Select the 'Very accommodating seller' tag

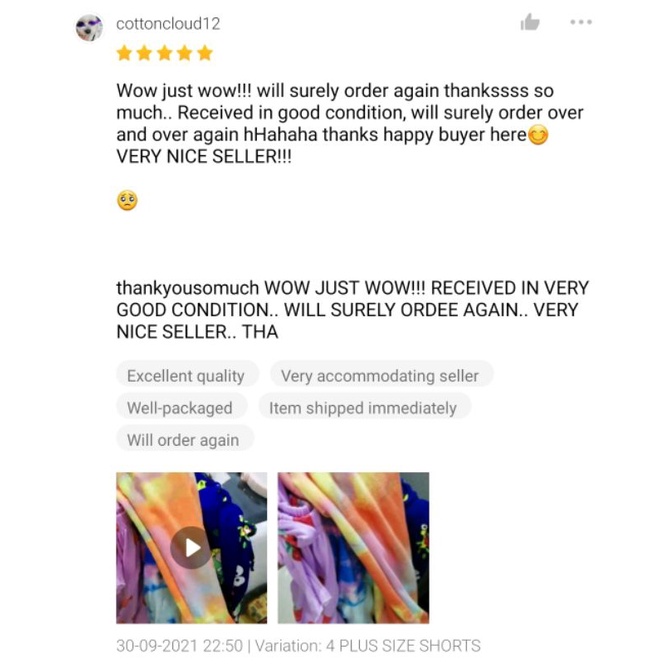click(380, 376)
